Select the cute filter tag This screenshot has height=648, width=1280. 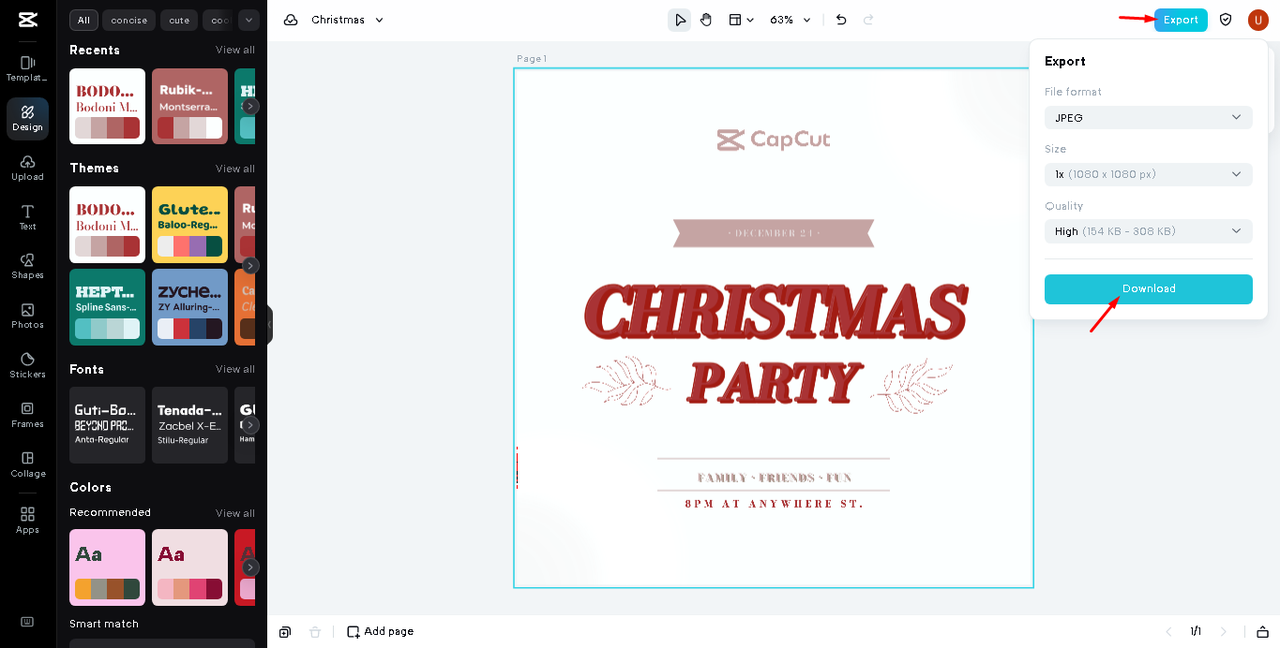179,20
